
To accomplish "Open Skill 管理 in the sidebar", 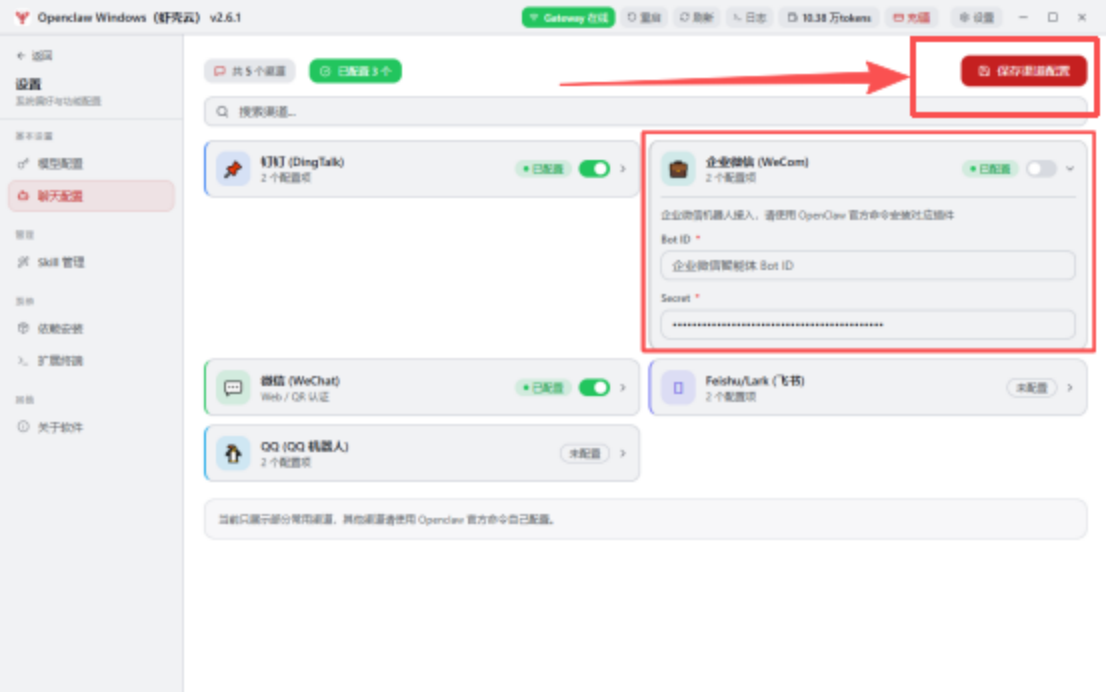I will click(92, 262).
